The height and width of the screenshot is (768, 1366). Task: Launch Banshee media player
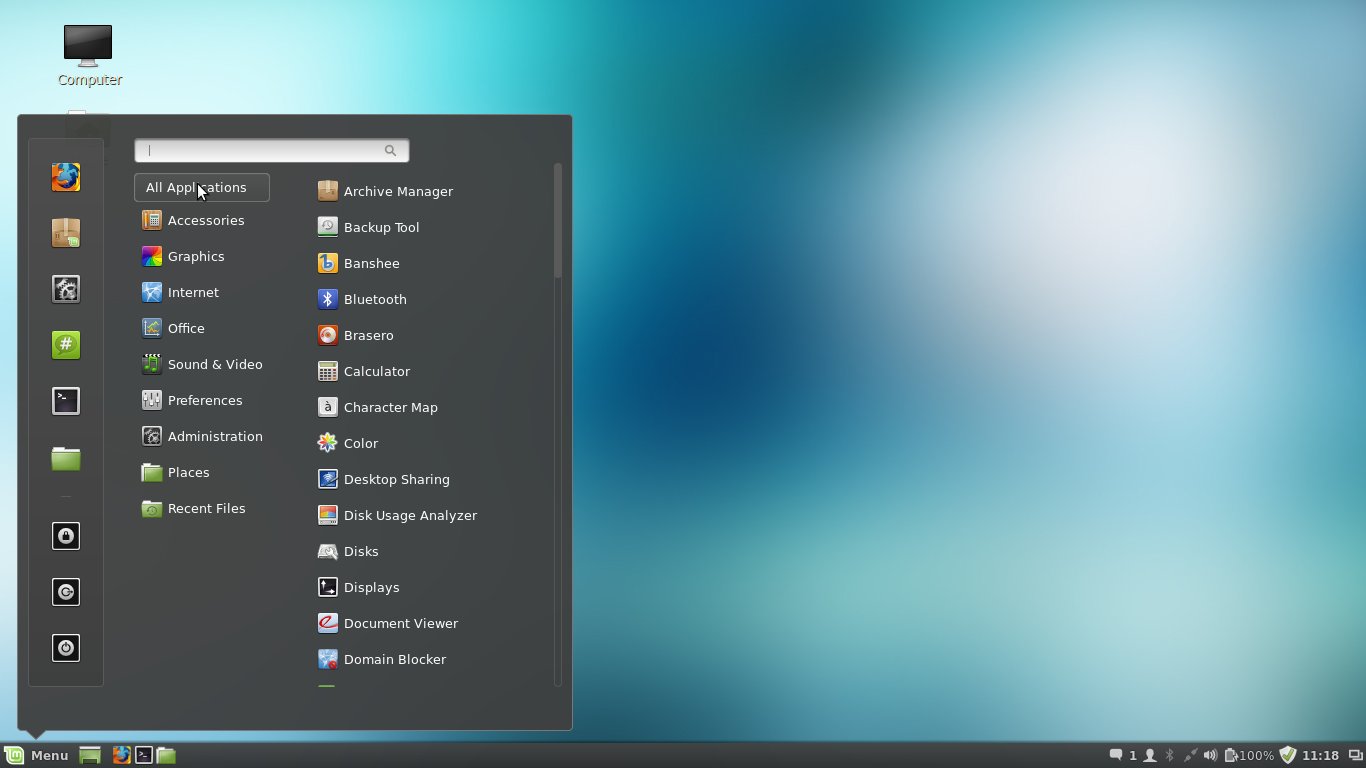[x=371, y=263]
